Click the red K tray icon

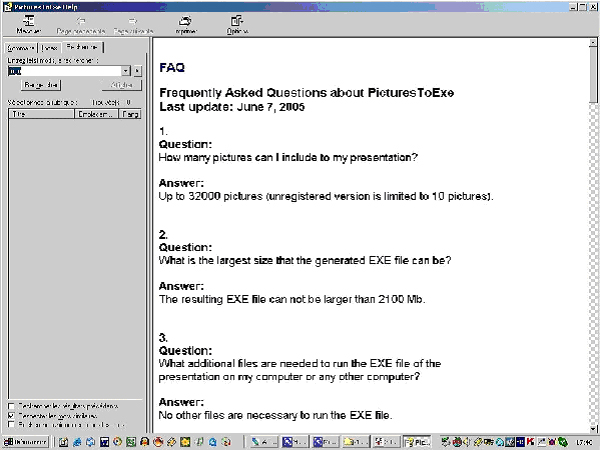click(530, 442)
